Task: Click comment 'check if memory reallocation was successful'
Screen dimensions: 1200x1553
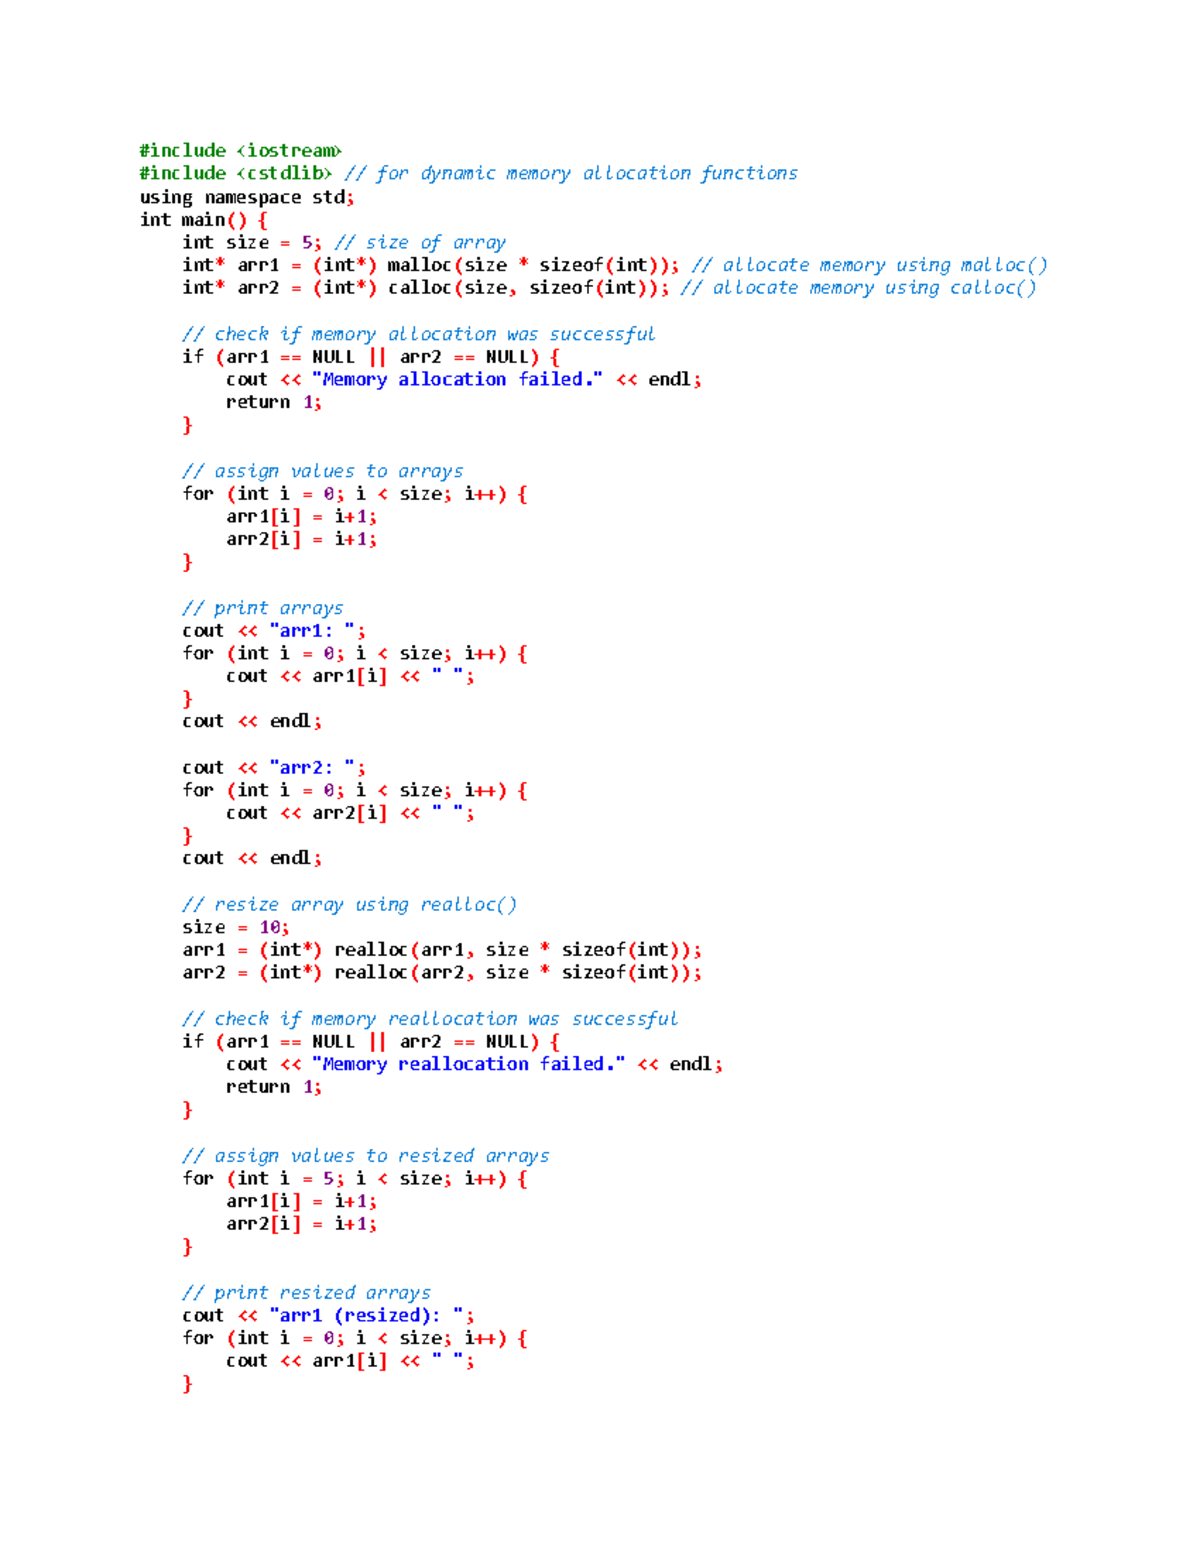Action: pyautogui.click(x=430, y=1019)
